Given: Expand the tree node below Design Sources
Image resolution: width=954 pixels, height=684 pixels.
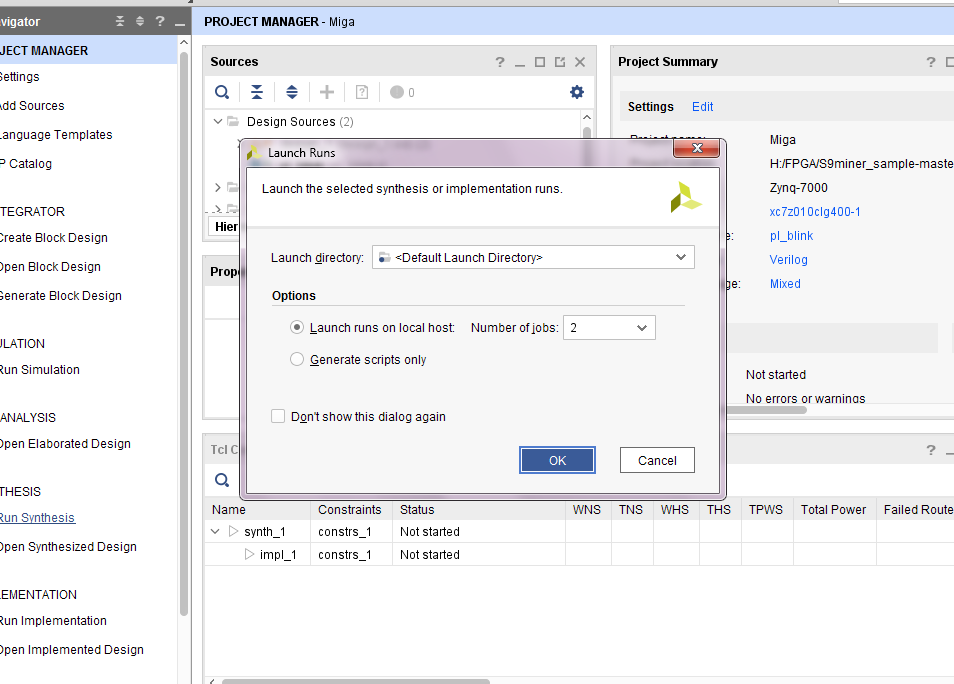Looking at the screenshot, I should (x=218, y=187).
